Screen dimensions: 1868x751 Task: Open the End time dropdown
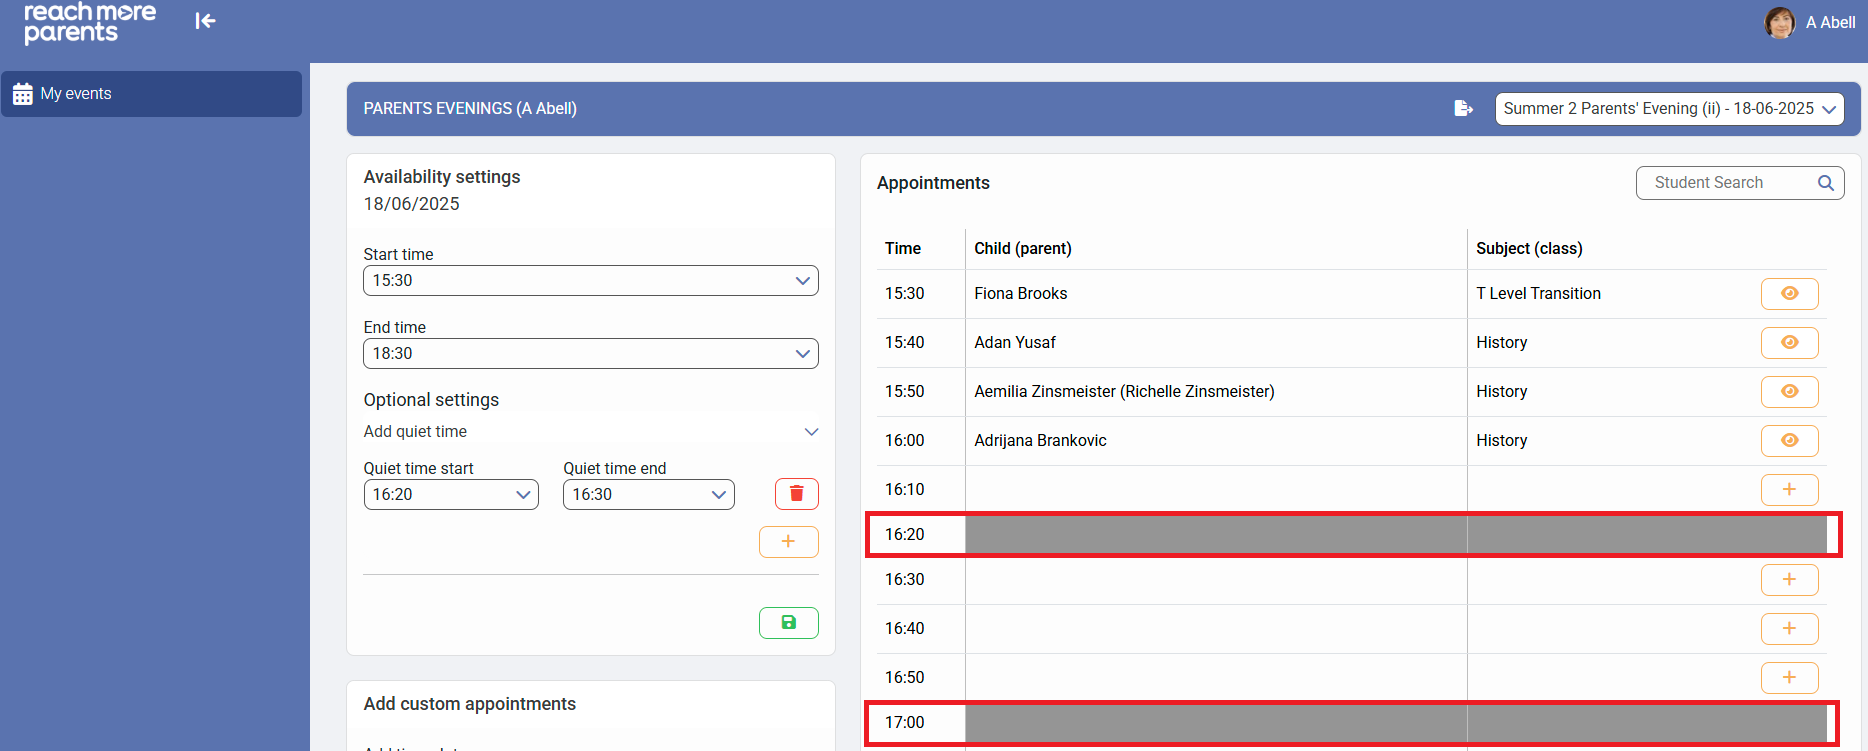[590, 354]
